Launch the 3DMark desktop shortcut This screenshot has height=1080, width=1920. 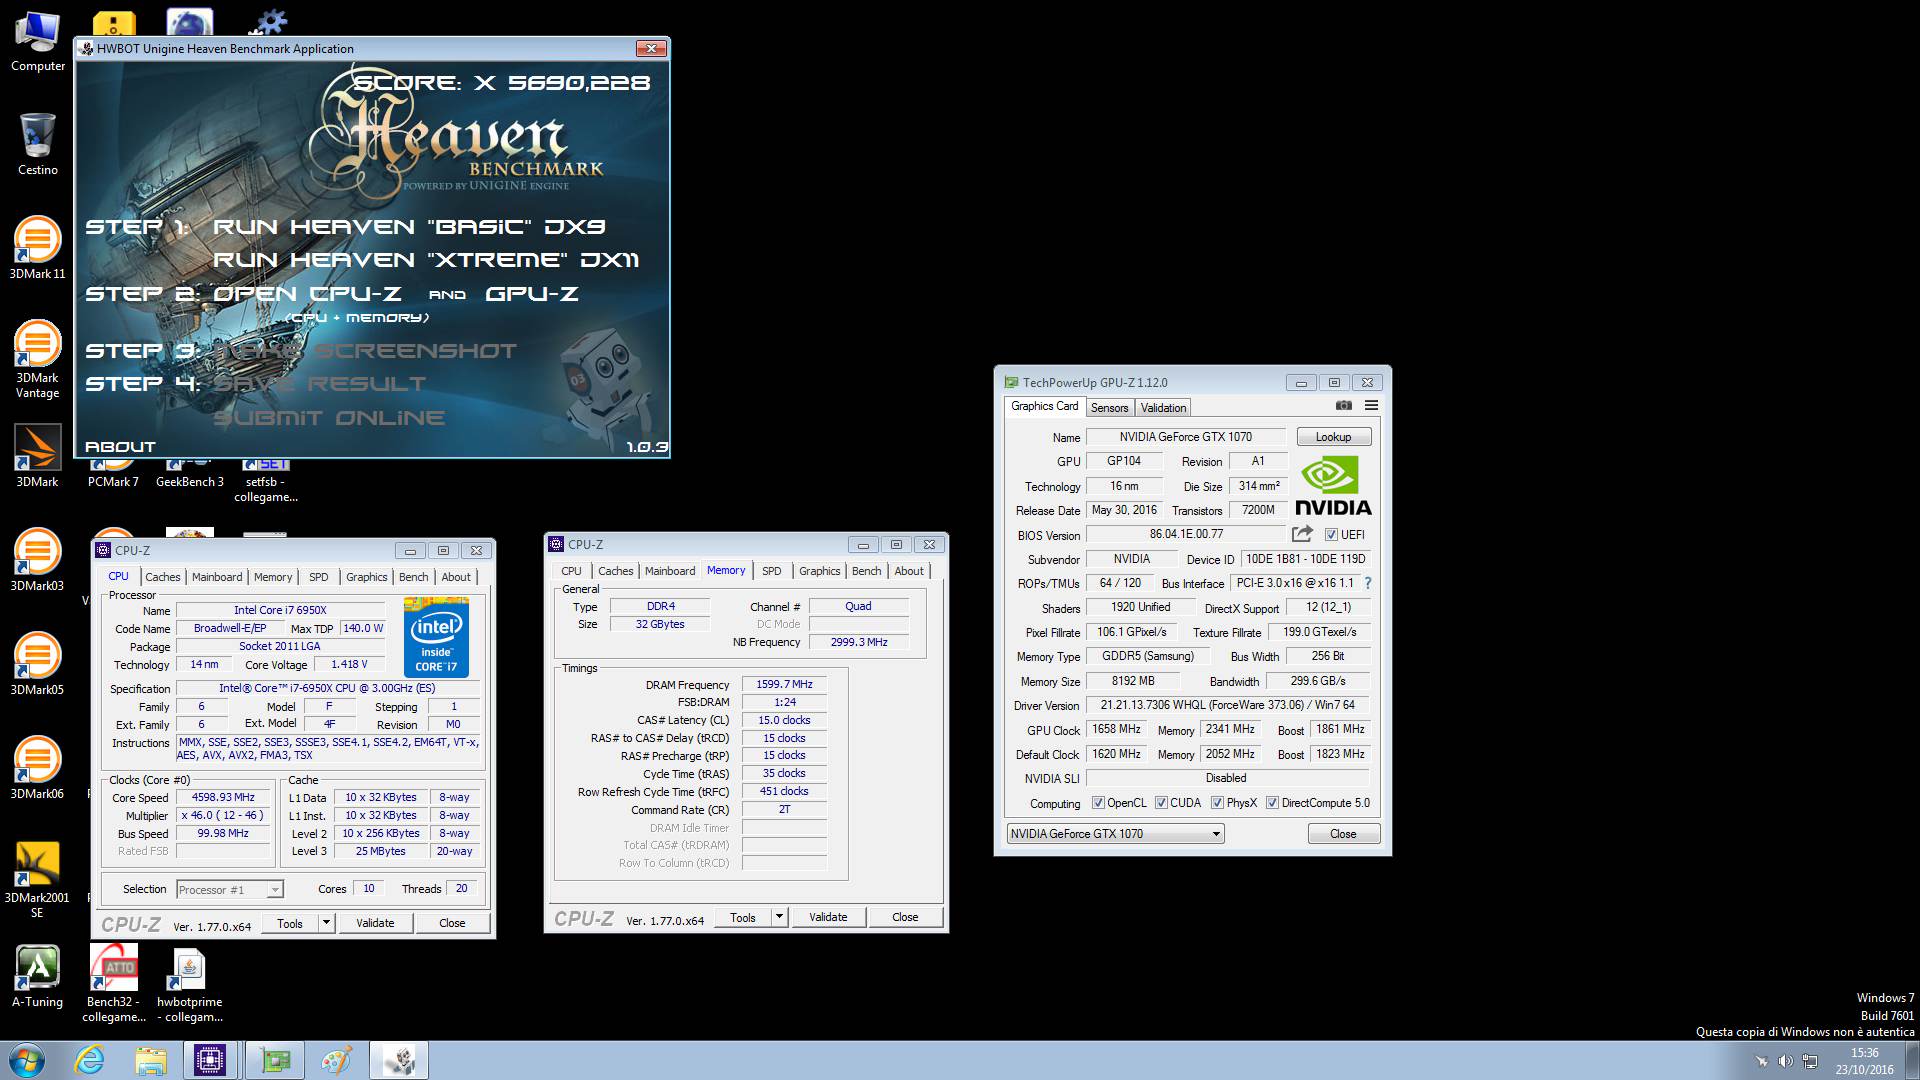[x=37, y=456]
